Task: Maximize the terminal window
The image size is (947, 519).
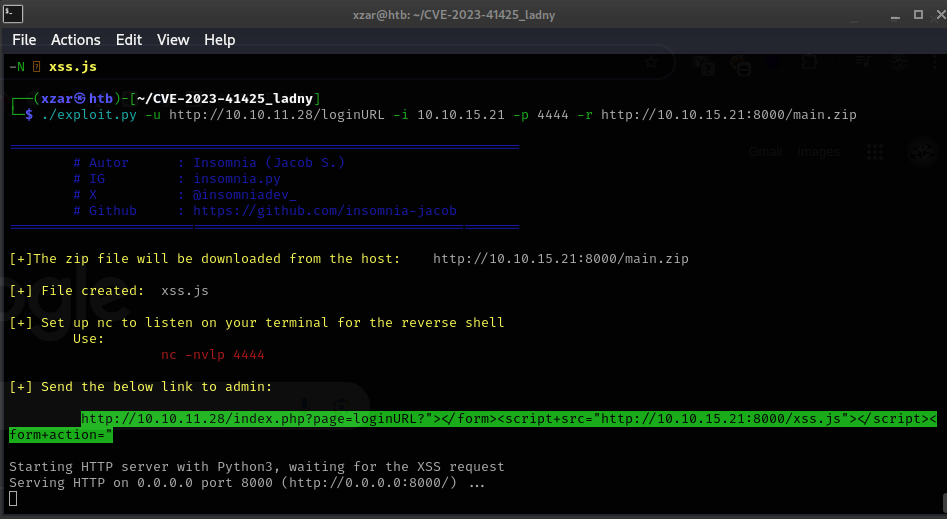Action: [x=918, y=15]
